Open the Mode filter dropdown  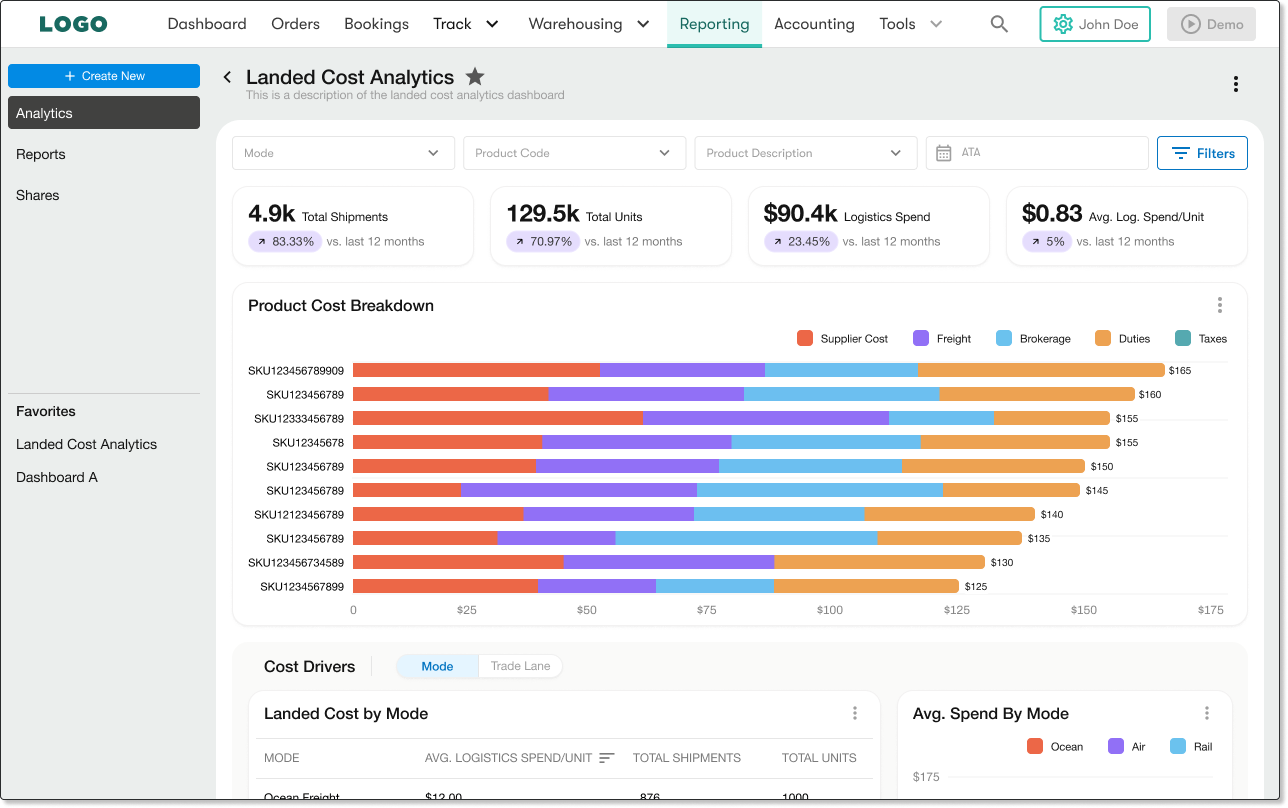coord(343,153)
